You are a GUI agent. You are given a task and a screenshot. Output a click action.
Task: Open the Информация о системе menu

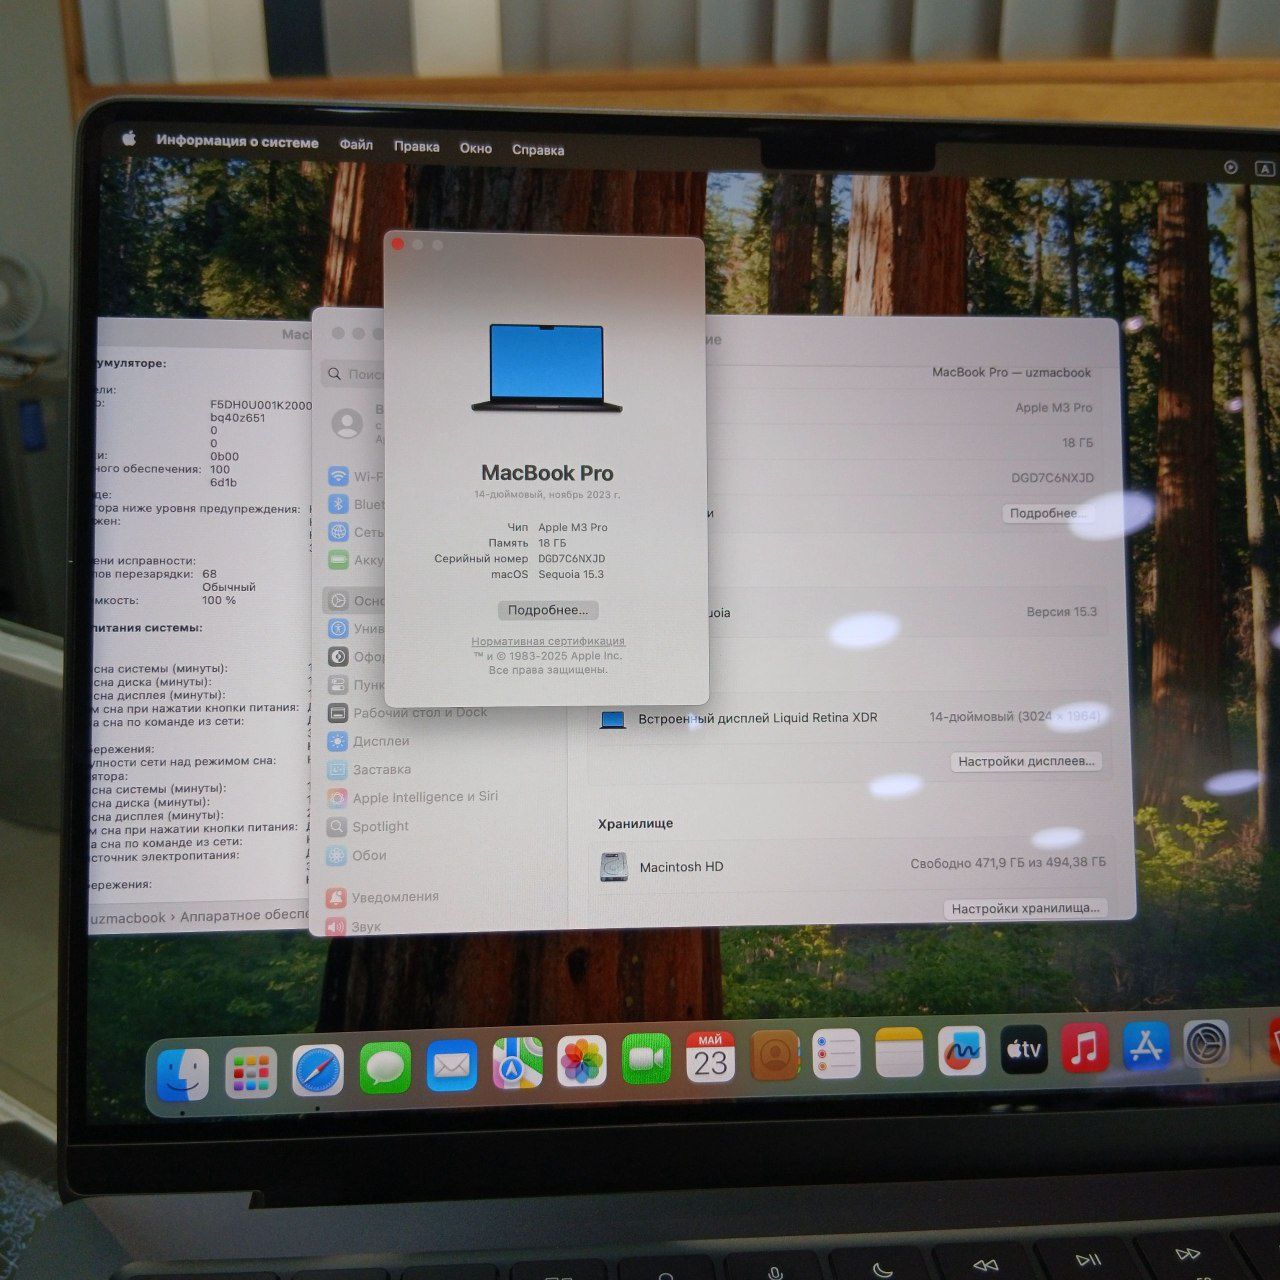click(237, 142)
